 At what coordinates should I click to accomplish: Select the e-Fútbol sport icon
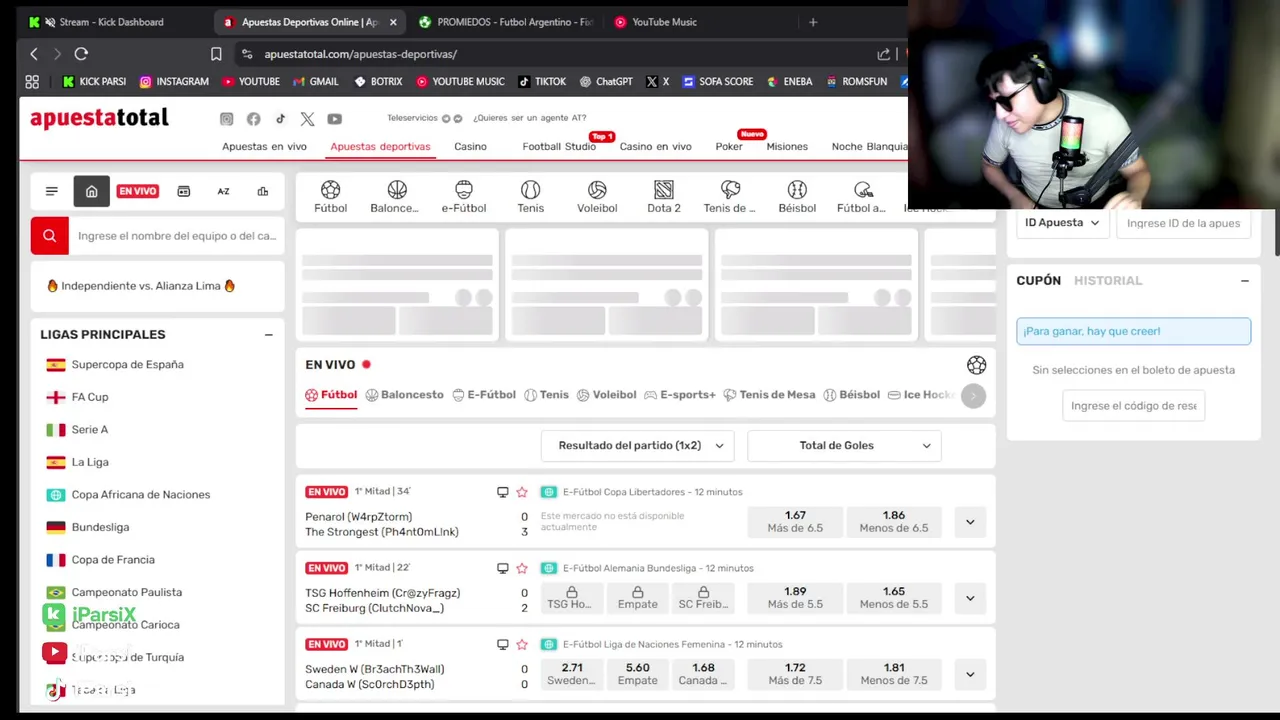pyautogui.click(x=464, y=197)
